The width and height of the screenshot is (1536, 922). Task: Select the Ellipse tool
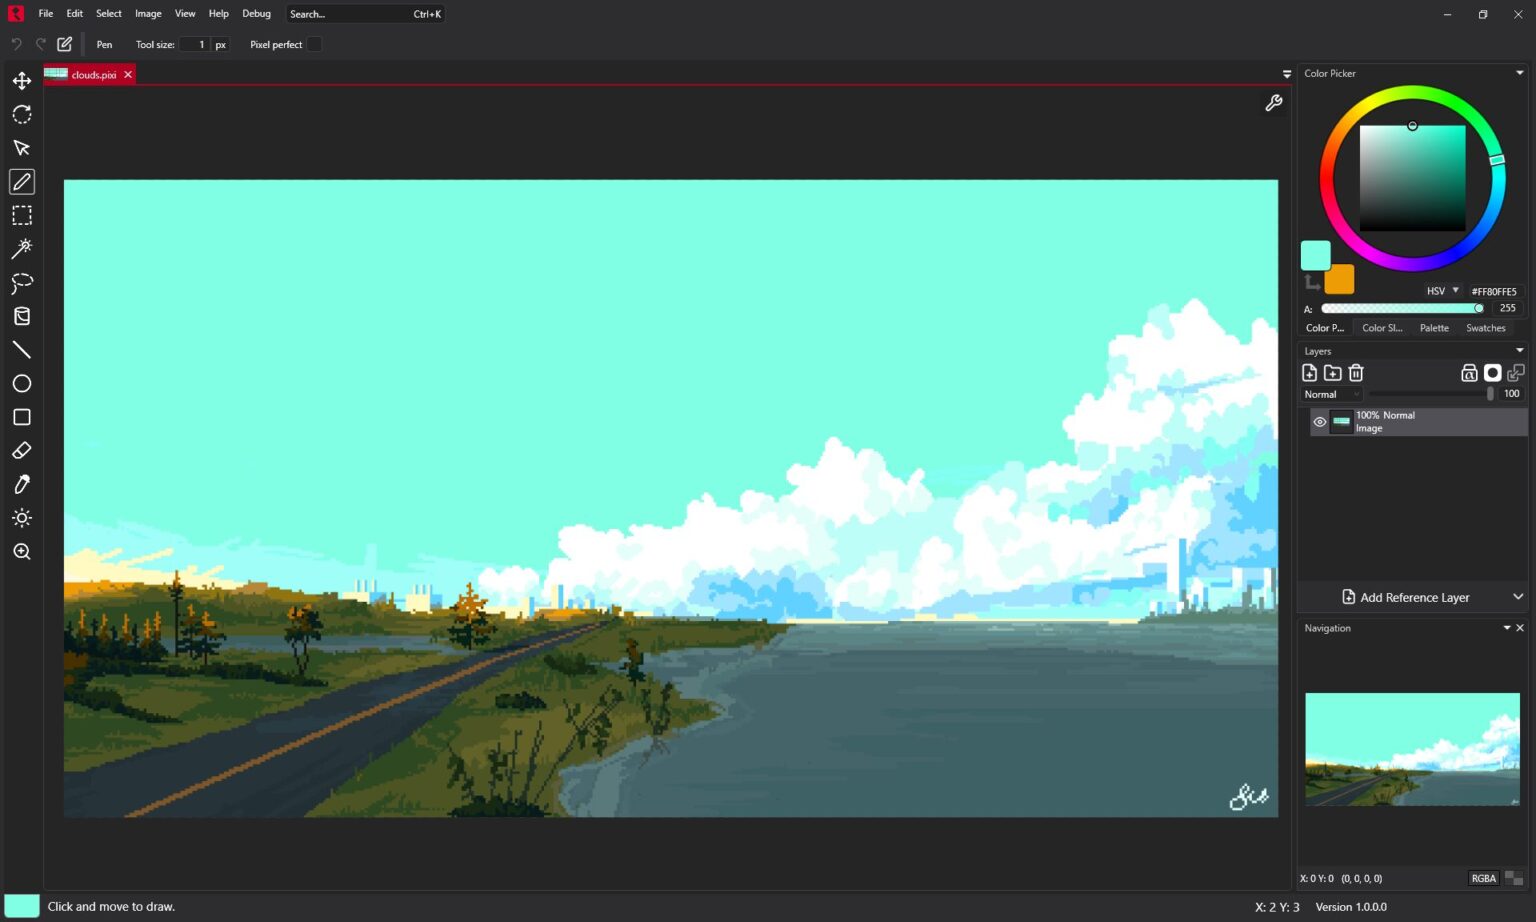[x=22, y=383]
